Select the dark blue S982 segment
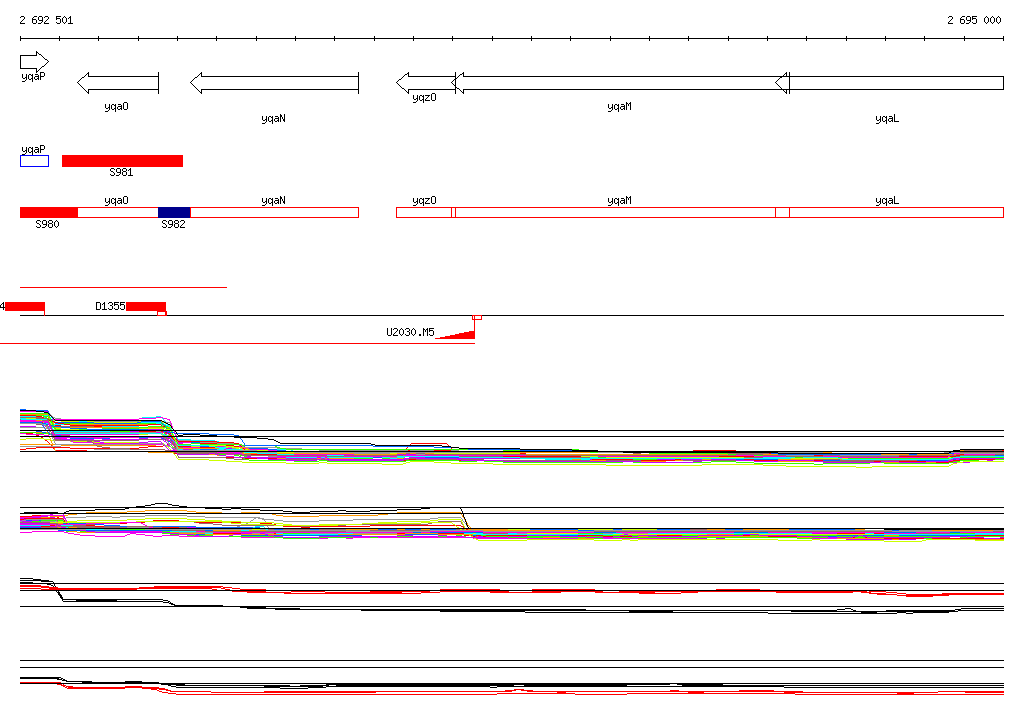The height and width of the screenshot is (714, 1024). (174, 212)
